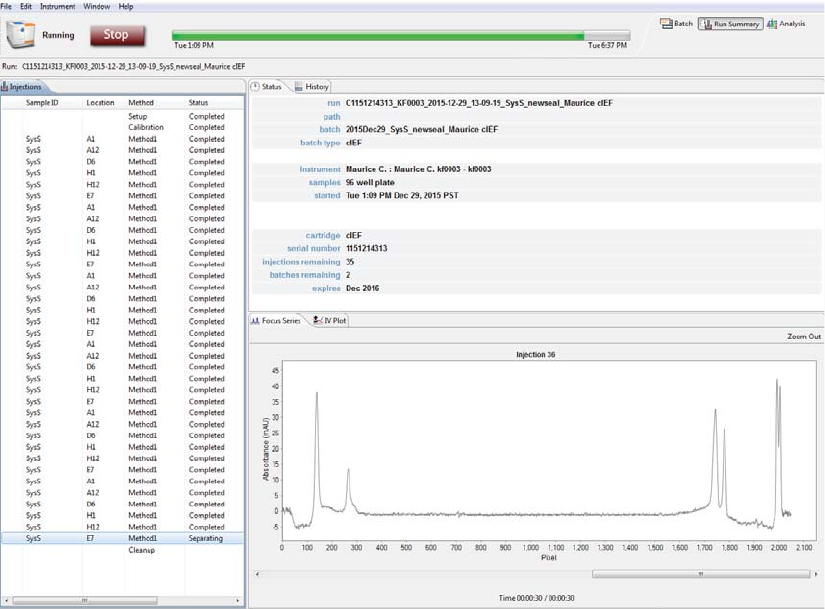The height and width of the screenshot is (609, 825).
Task: Open the Batch screen
Action: pos(677,23)
